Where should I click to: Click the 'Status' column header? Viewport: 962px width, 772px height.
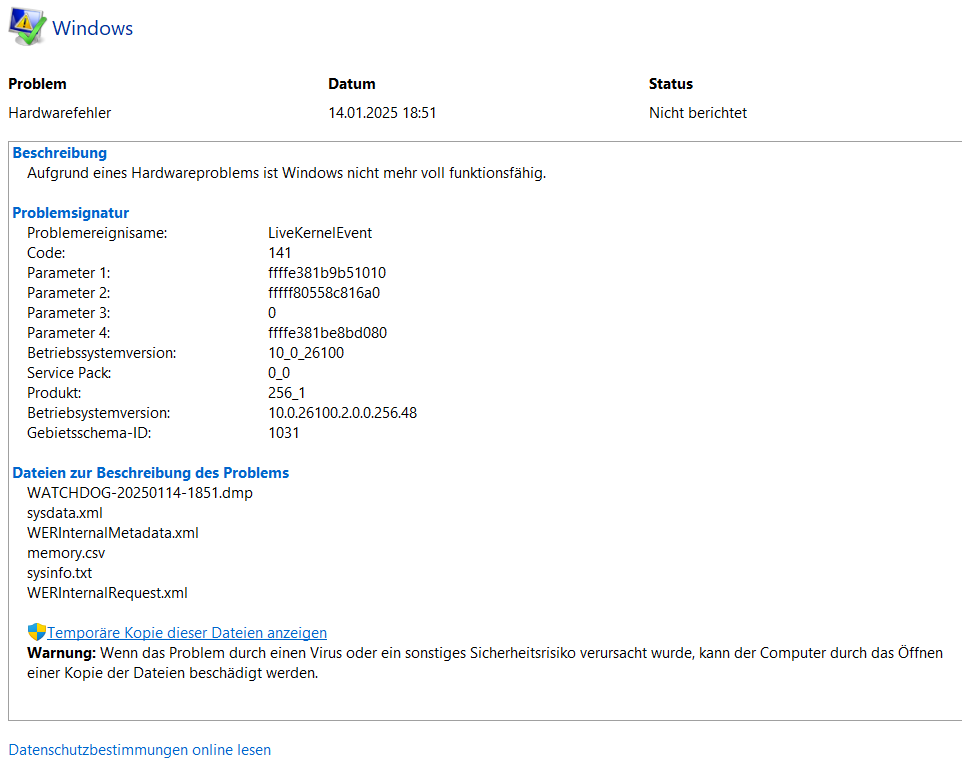(x=671, y=84)
